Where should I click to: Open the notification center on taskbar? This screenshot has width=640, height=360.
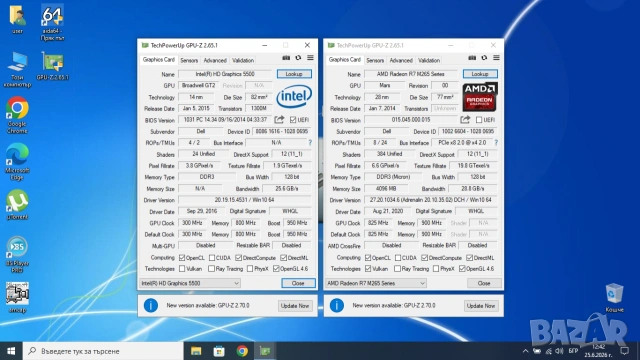pos(624,351)
